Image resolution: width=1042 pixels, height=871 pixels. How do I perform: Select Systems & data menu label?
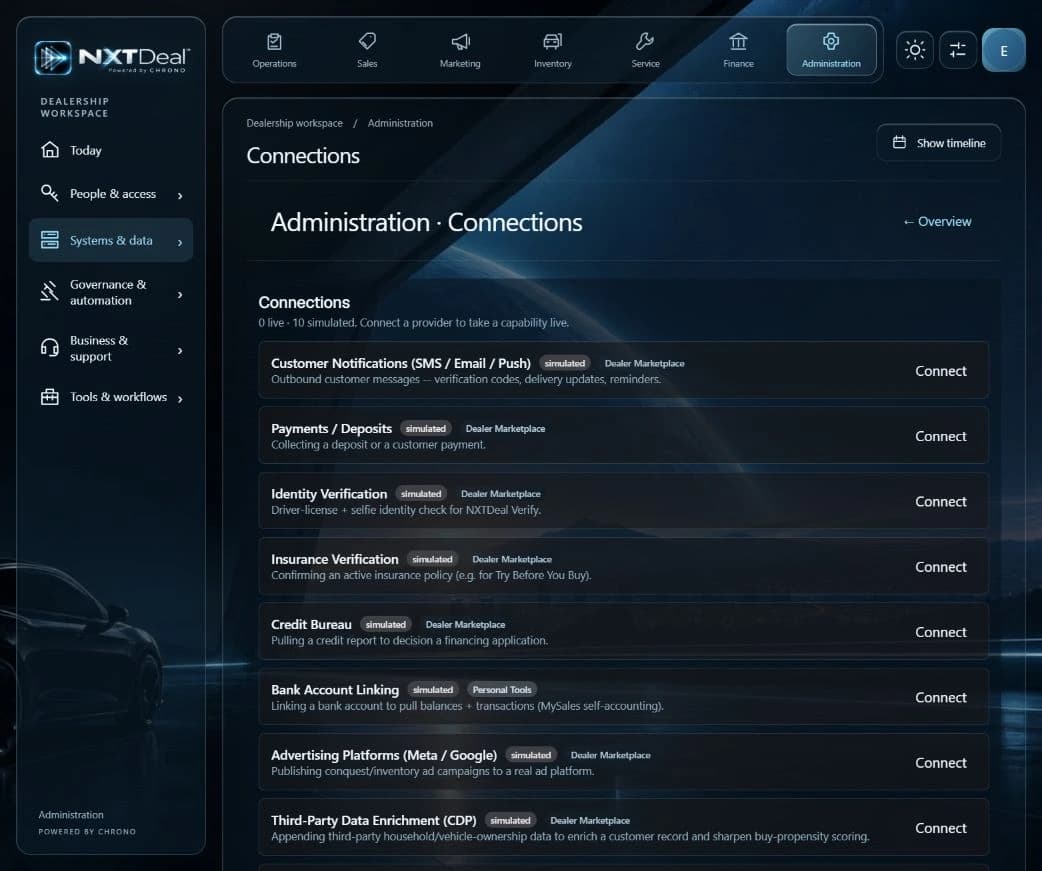coord(111,240)
